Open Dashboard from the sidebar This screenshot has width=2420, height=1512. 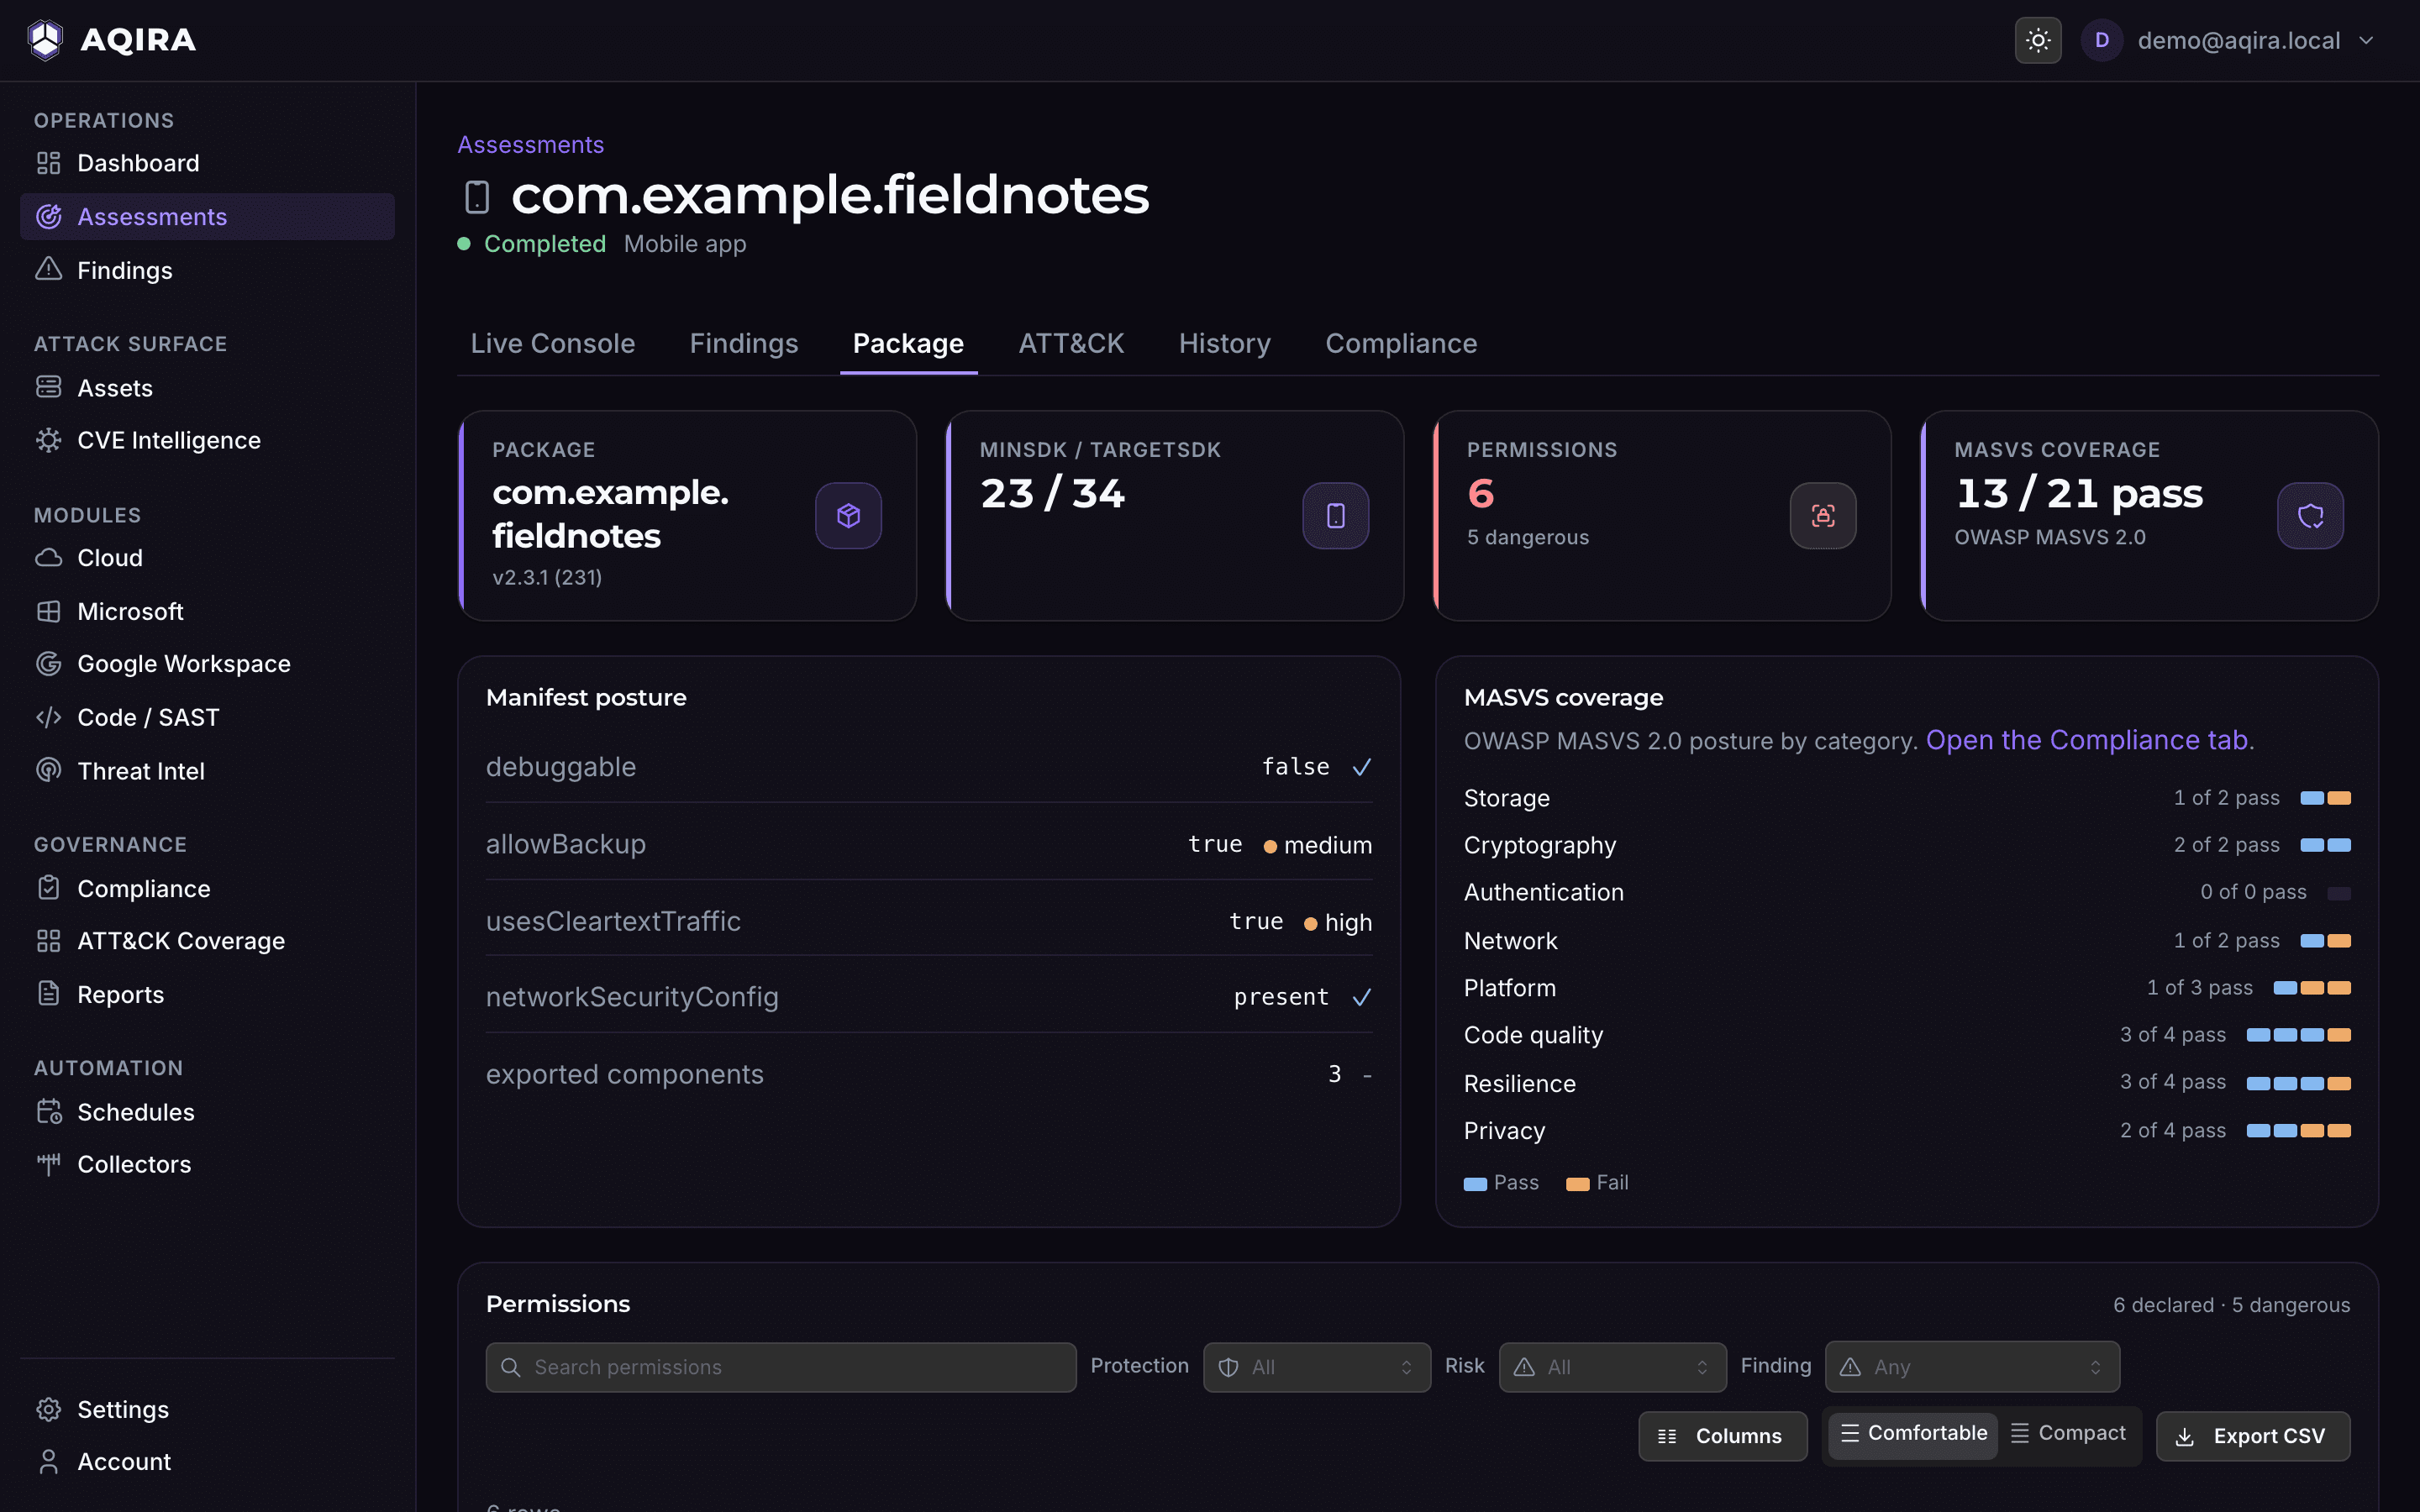pos(207,163)
